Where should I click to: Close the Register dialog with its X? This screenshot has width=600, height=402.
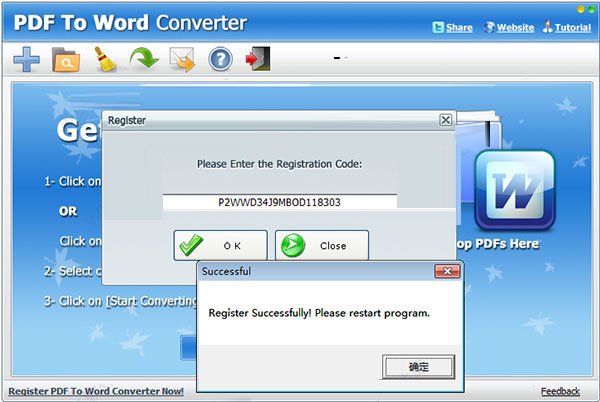[445, 120]
